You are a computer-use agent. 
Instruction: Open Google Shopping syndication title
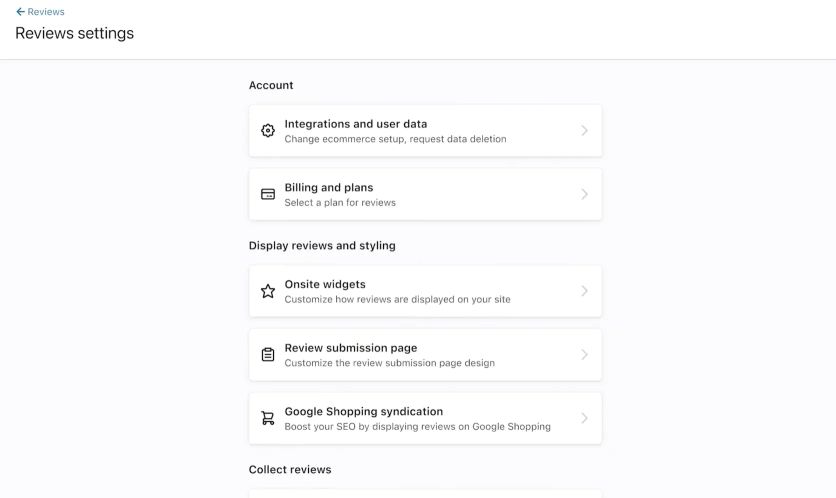pos(364,412)
